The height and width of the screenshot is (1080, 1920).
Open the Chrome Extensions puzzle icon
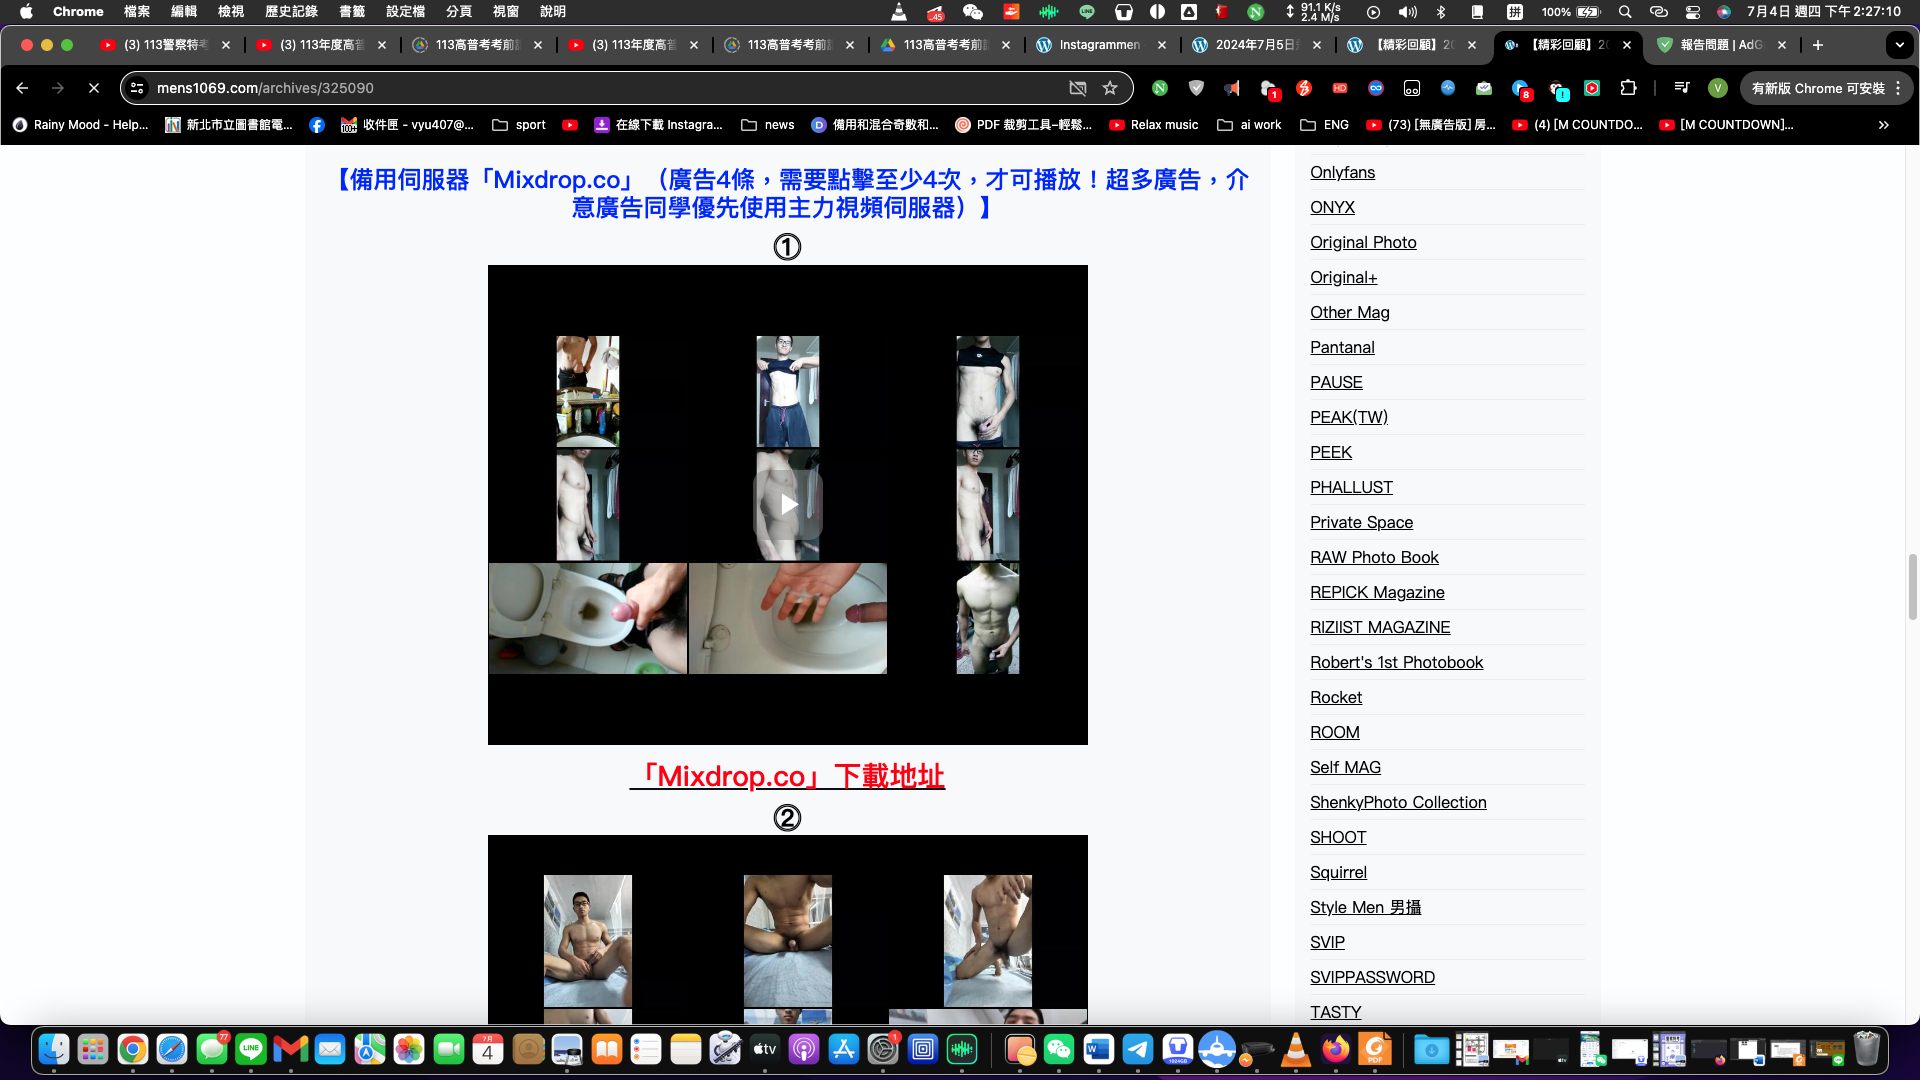click(x=1629, y=88)
